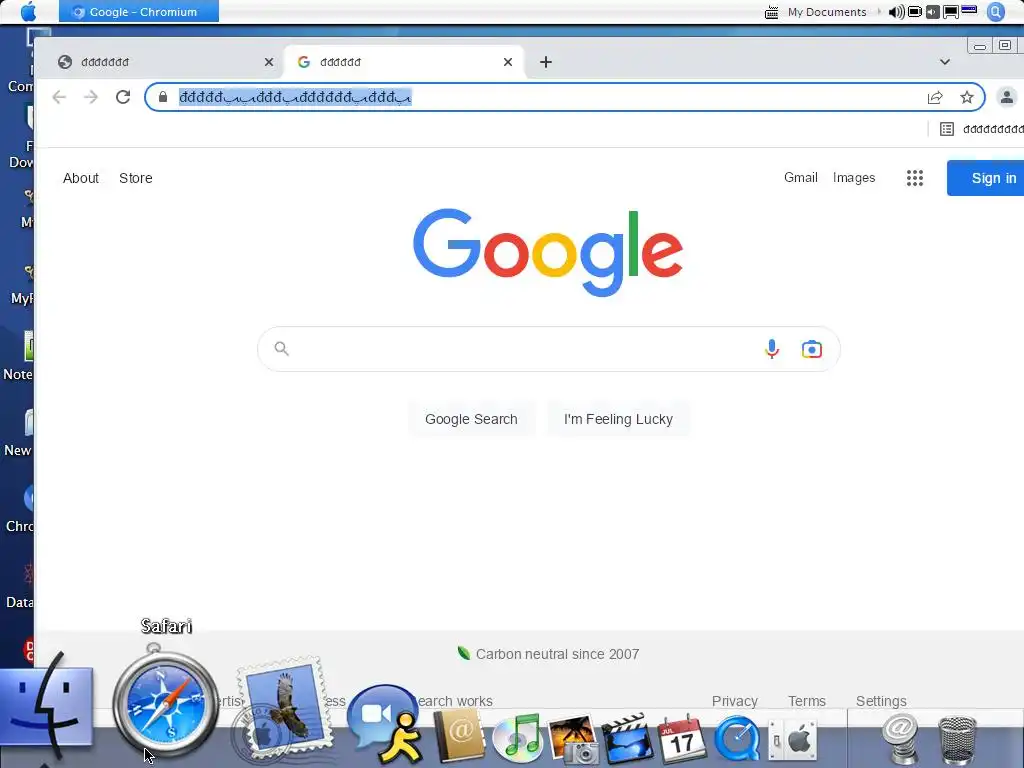Click the keyboard icon in menu bar
The height and width of the screenshot is (768, 1024).
coord(771,12)
